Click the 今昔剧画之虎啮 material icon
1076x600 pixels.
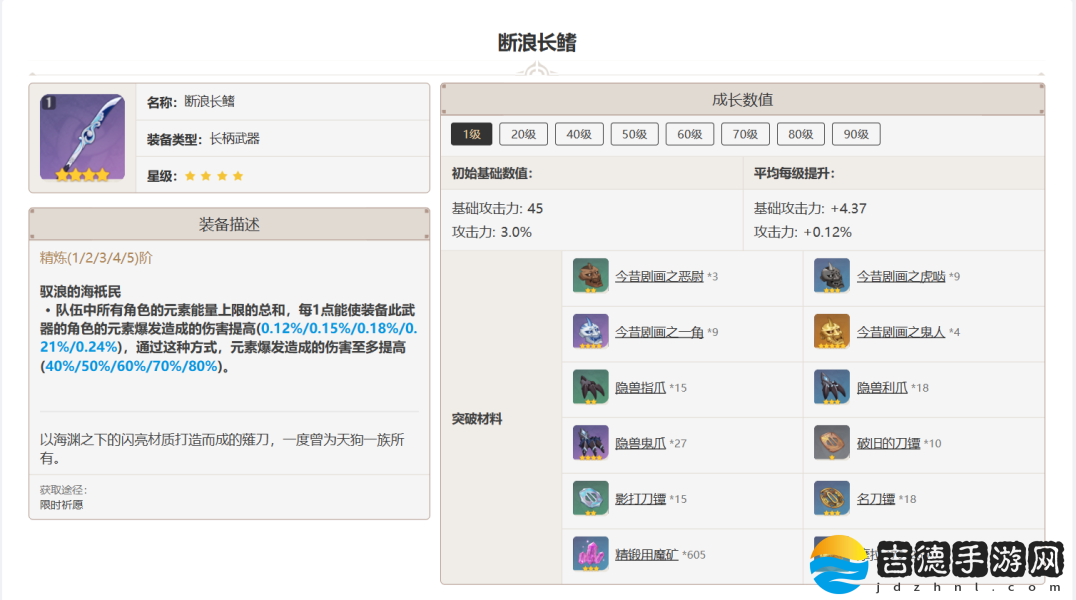click(x=832, y=276)
